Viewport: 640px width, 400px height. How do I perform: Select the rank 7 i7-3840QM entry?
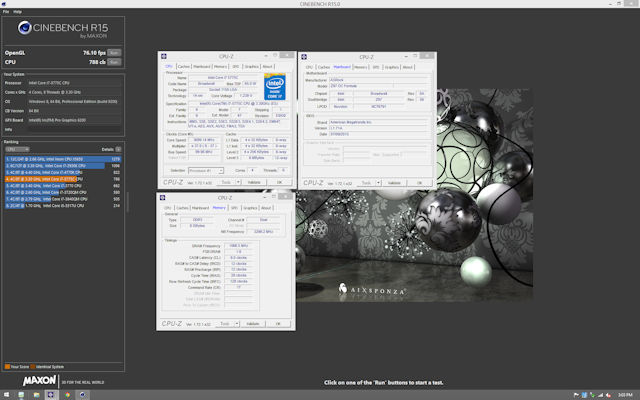click(x=63, y=199)
